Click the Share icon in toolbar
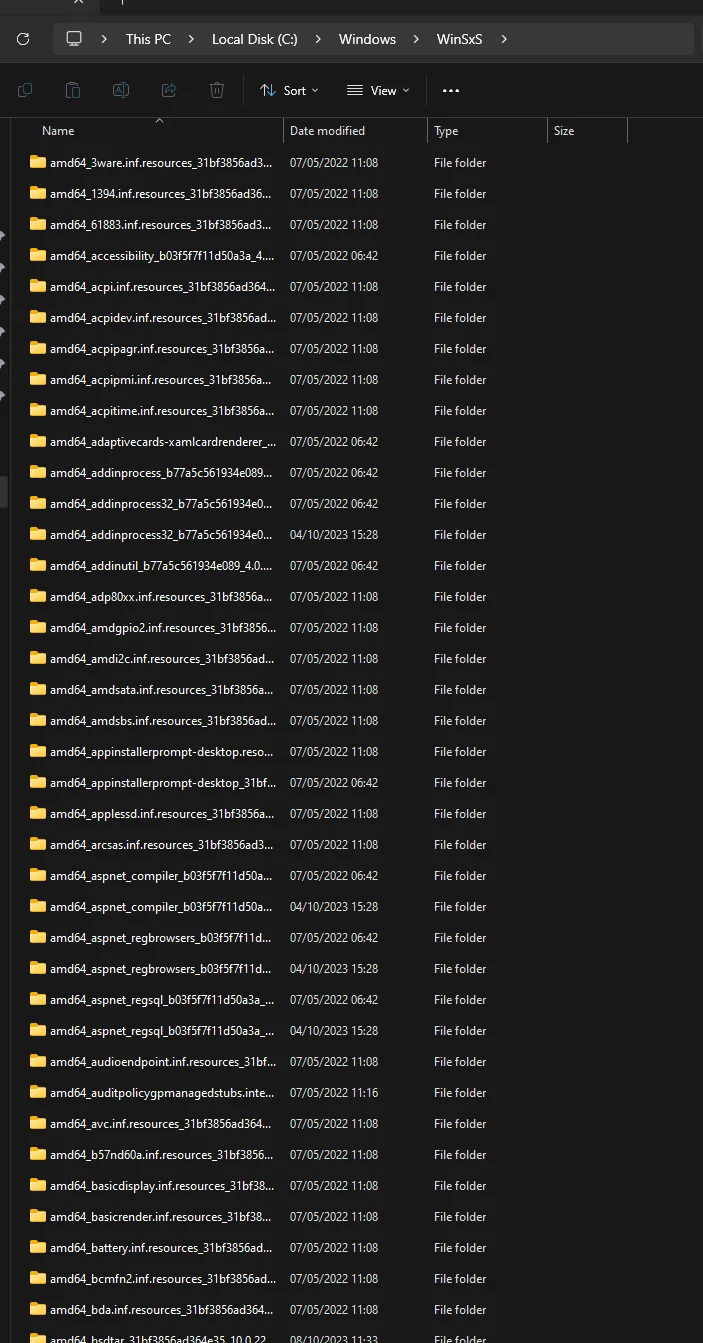The width and height of the screenshot is (703, 1343). (169, 90)
